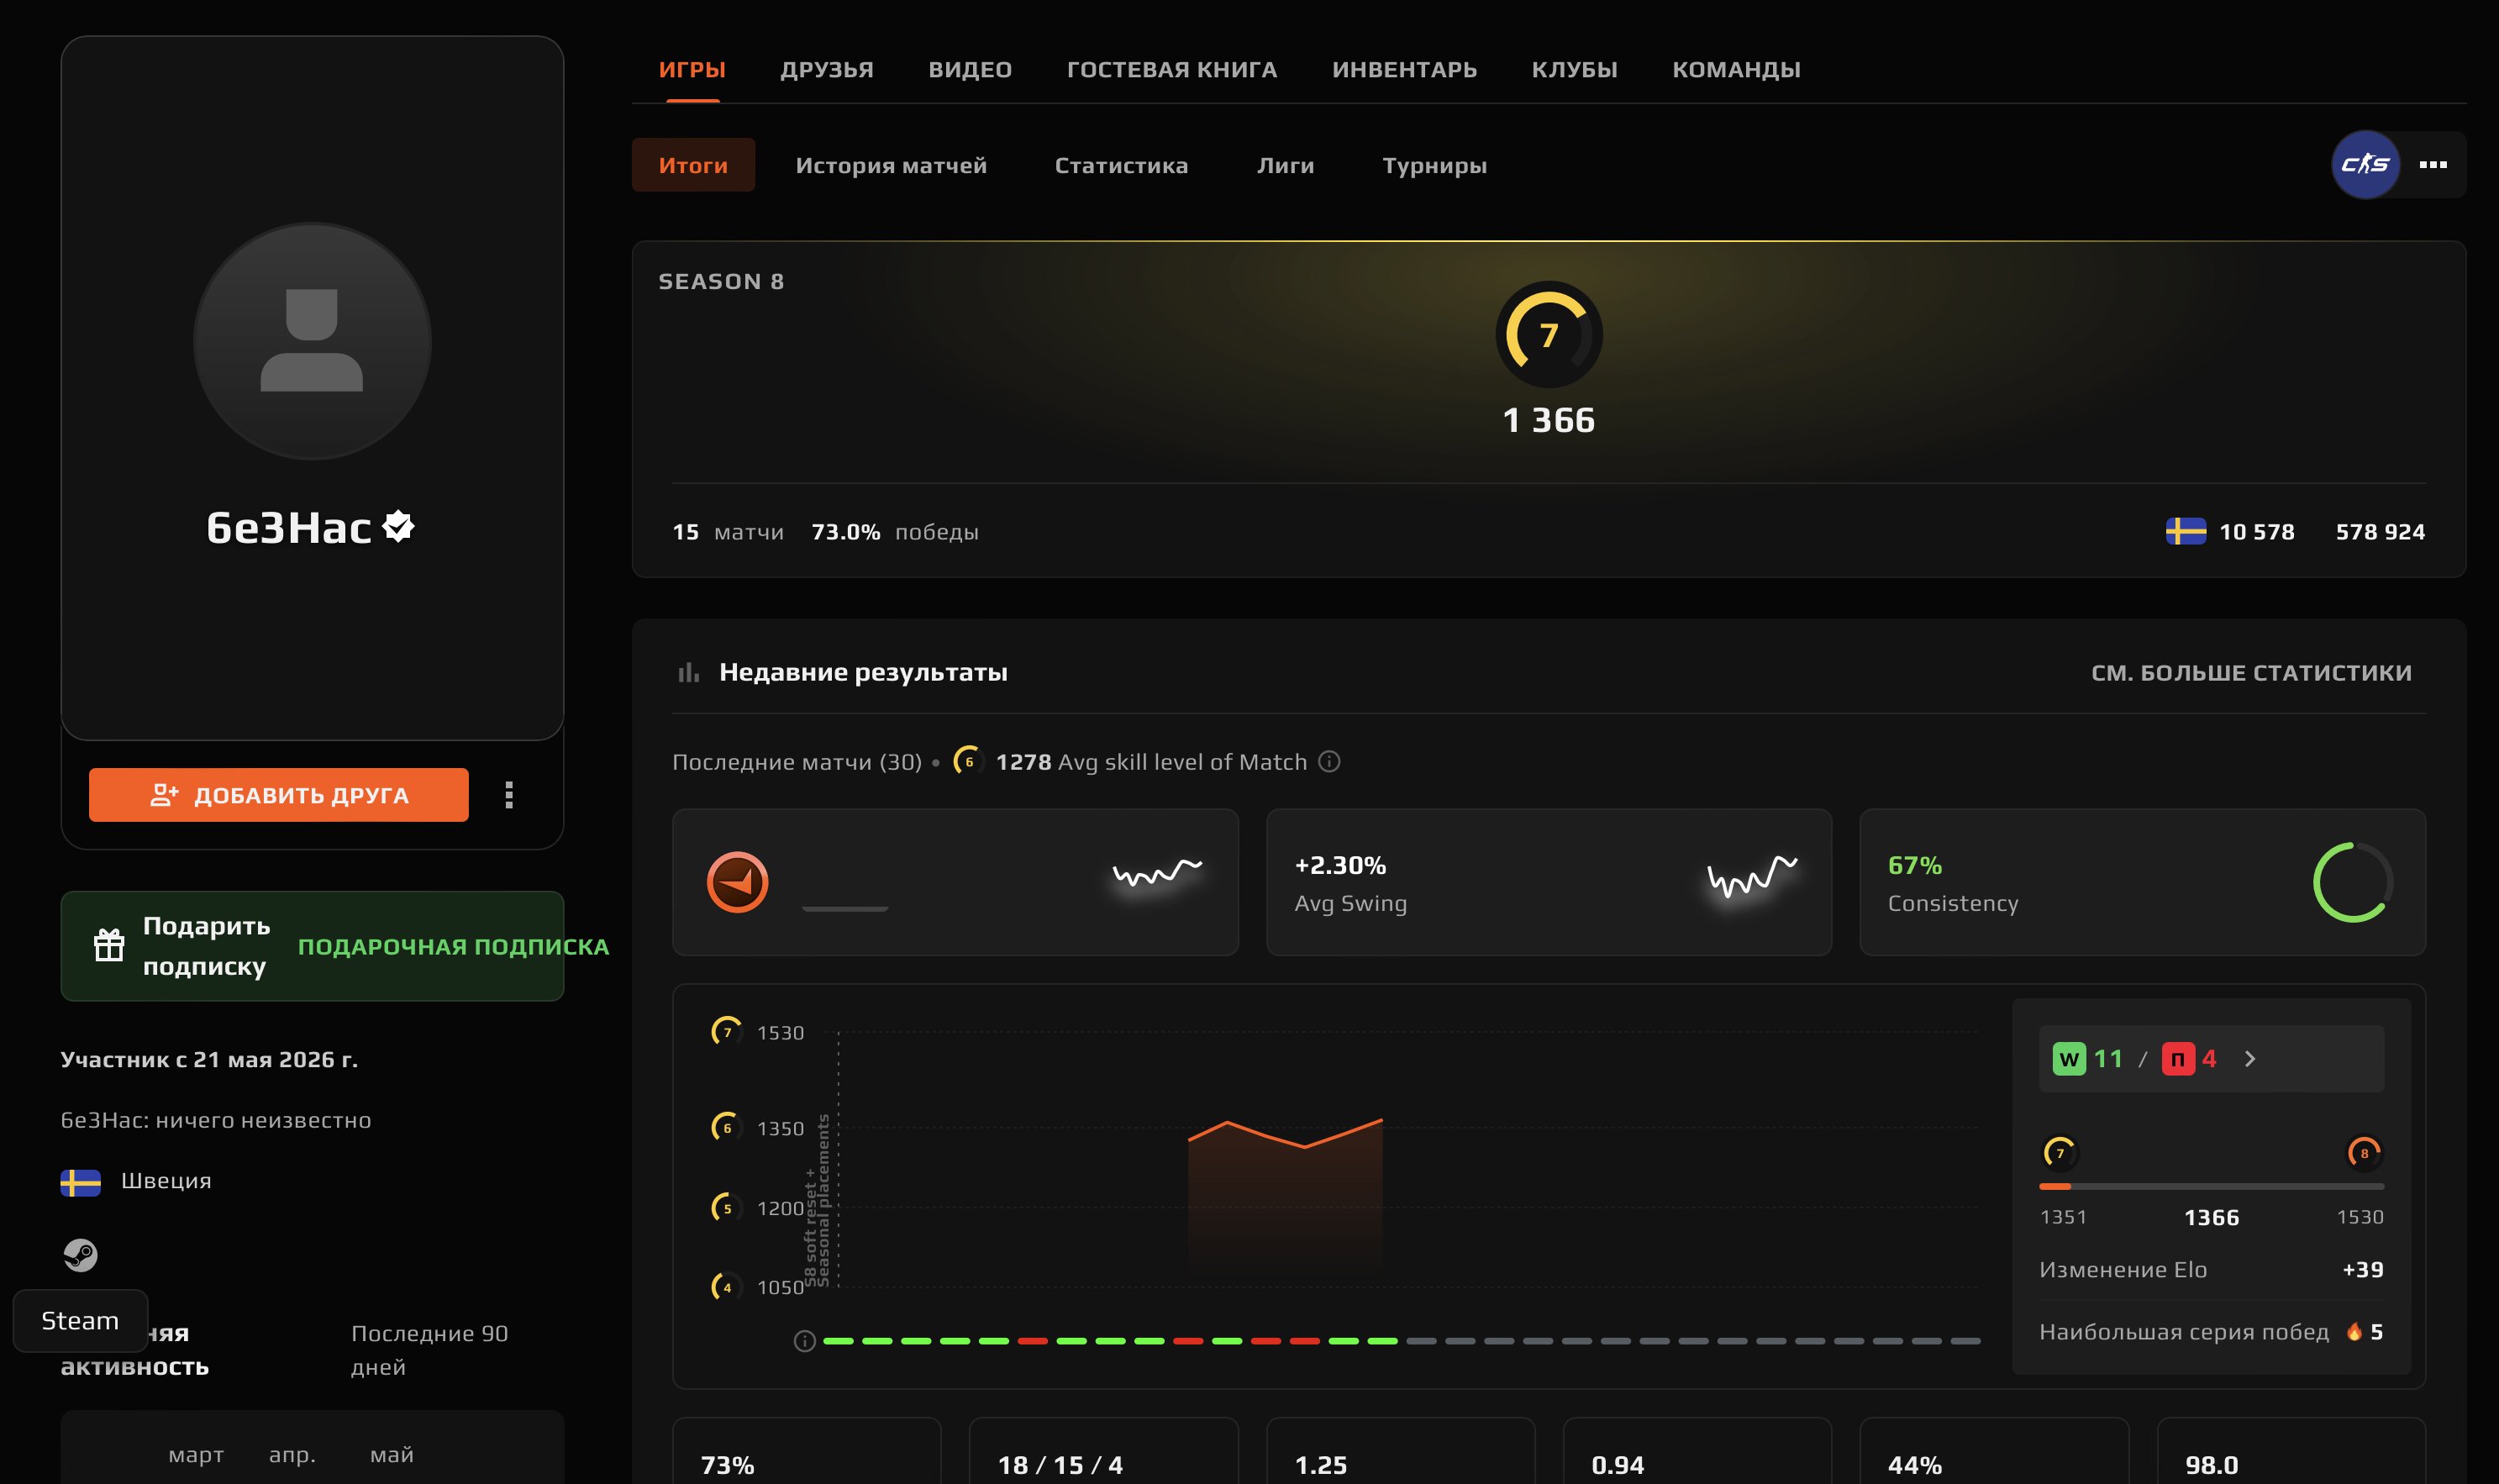Image resolution: width=2499 pixels, height=1484 pixels.
Task: Click the Consistency circular progress ring
Action: tap(2353, 882)
